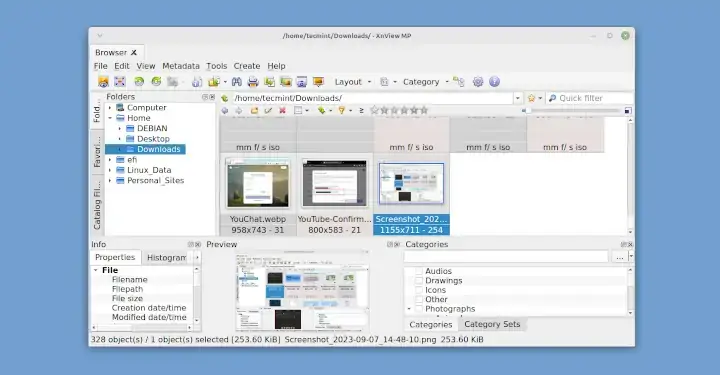Click the category tree icon beside Category

coord(458,82)
